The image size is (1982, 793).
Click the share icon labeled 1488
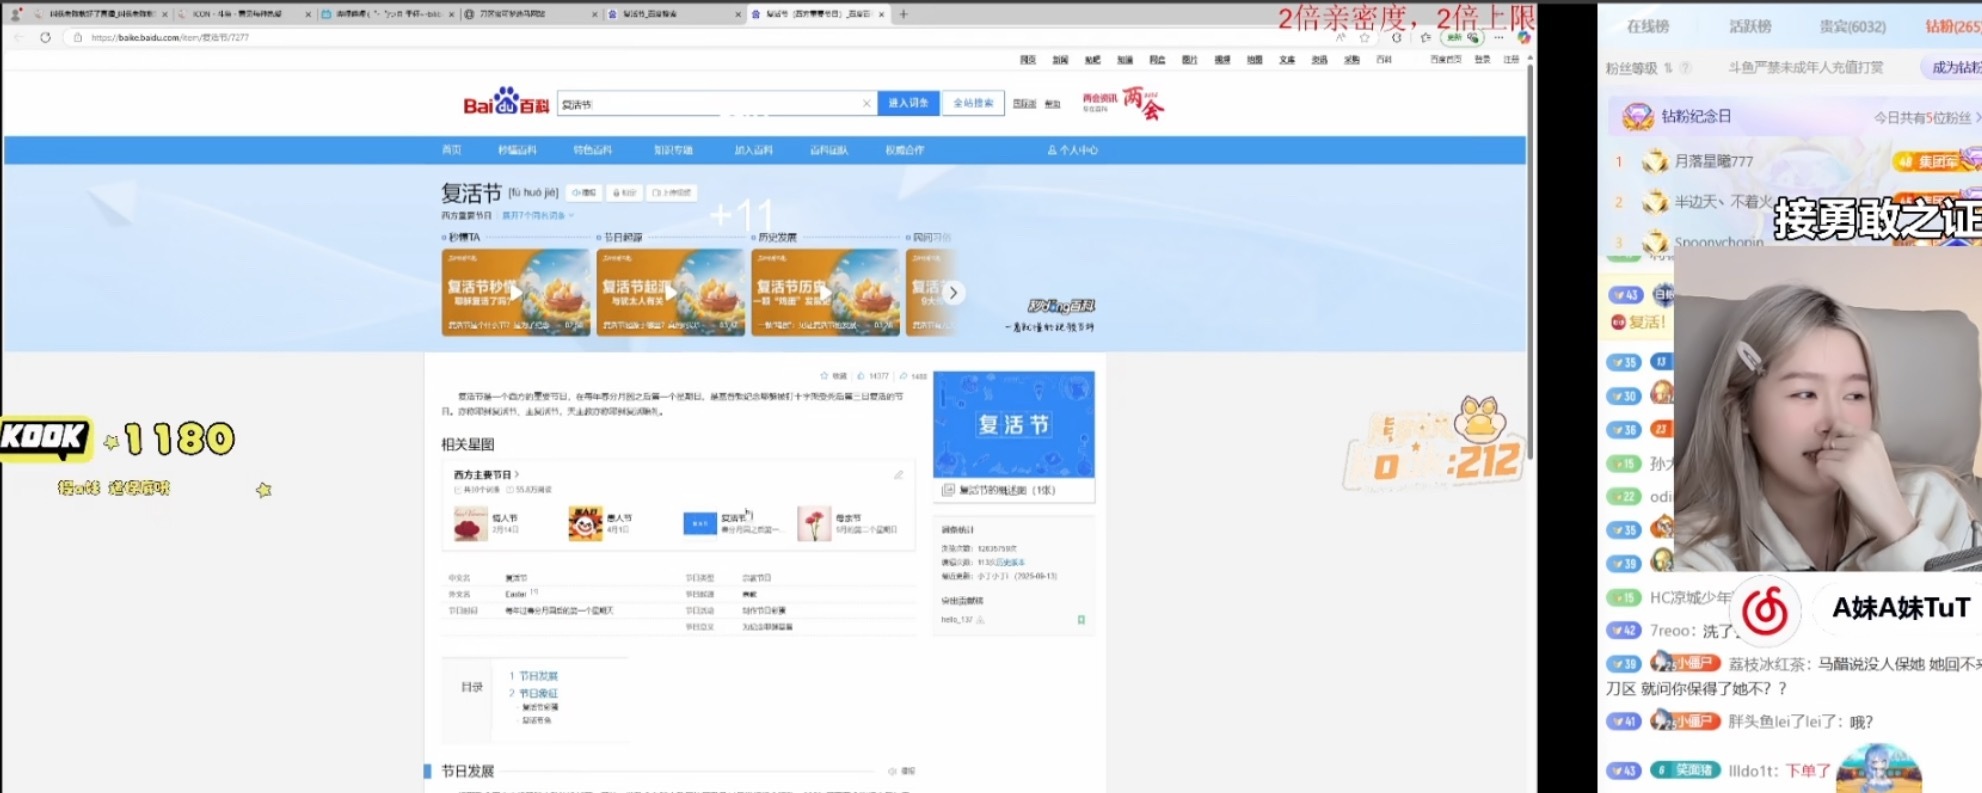pyautogui.click(x=903, y=376)
